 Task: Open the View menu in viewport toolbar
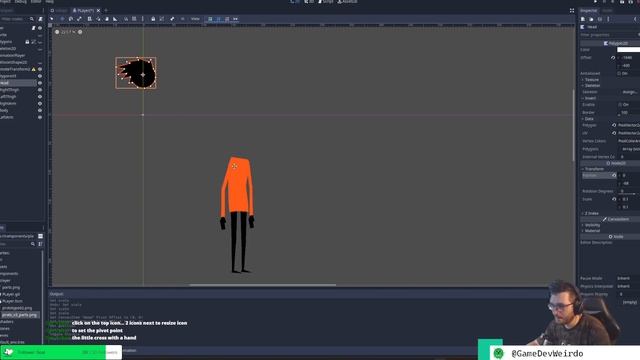pyautogui.click(x=196, y=19)
